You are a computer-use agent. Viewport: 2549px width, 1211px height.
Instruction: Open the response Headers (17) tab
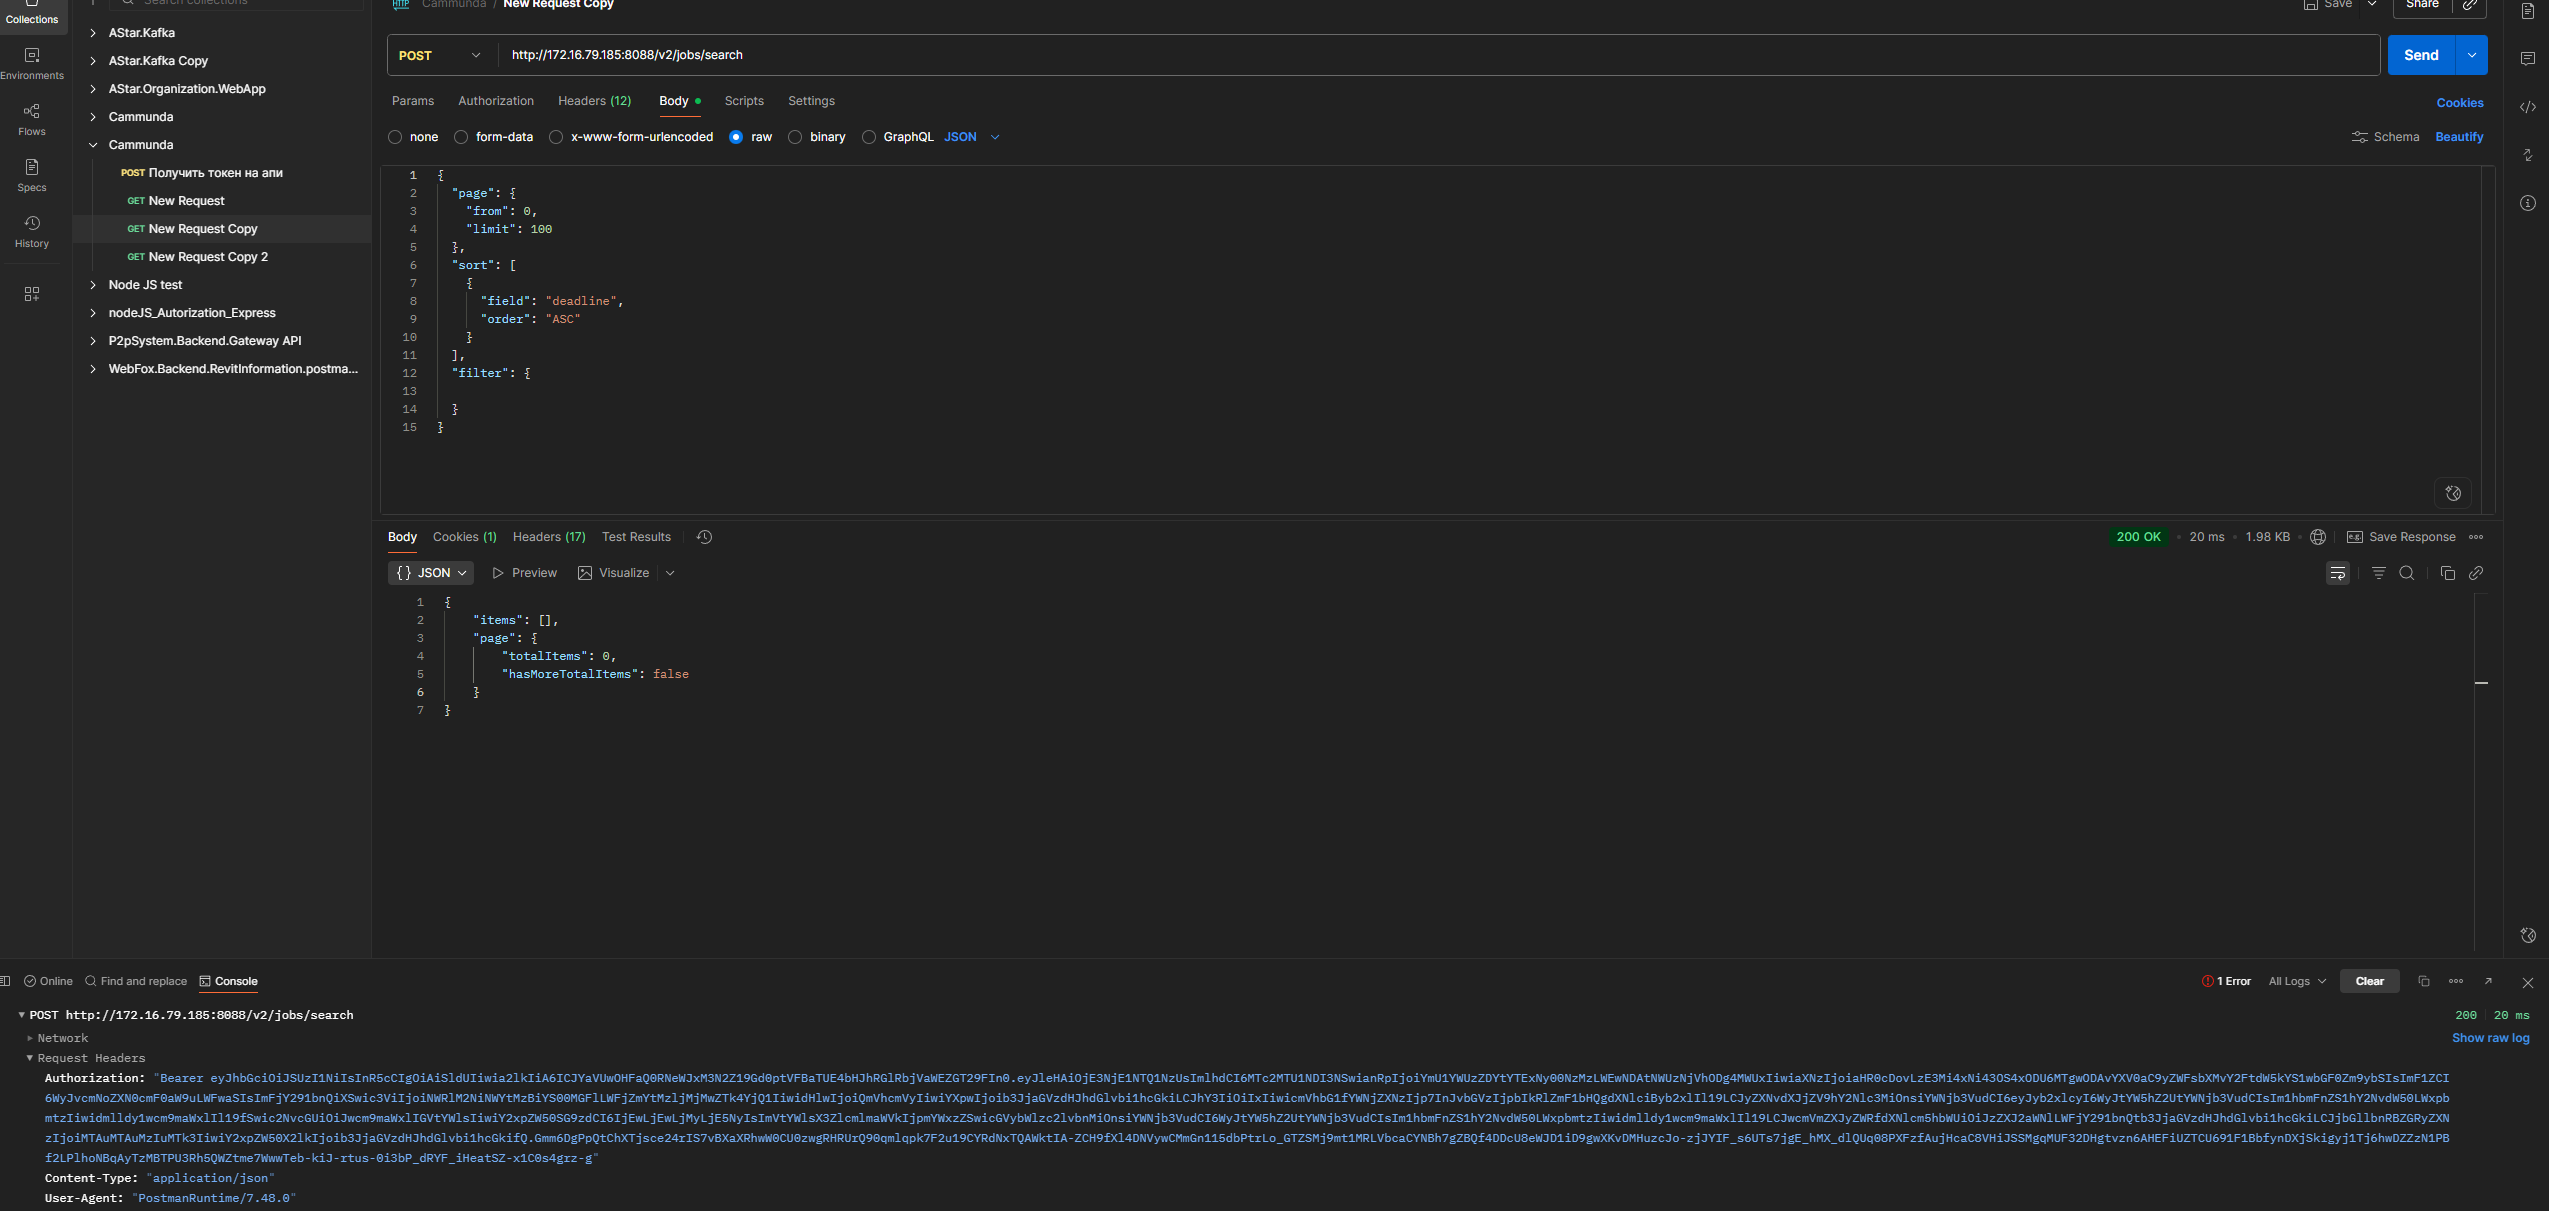tap(548, 537)
